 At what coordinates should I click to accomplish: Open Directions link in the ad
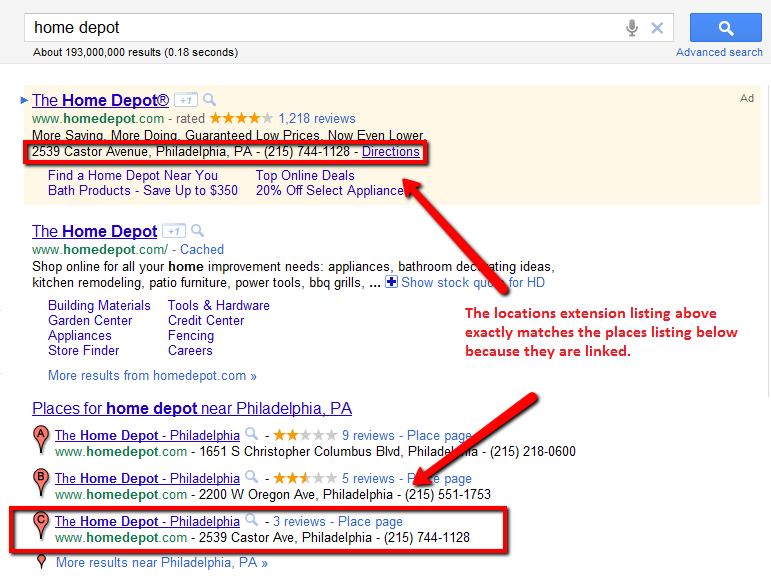click(390, 152)
